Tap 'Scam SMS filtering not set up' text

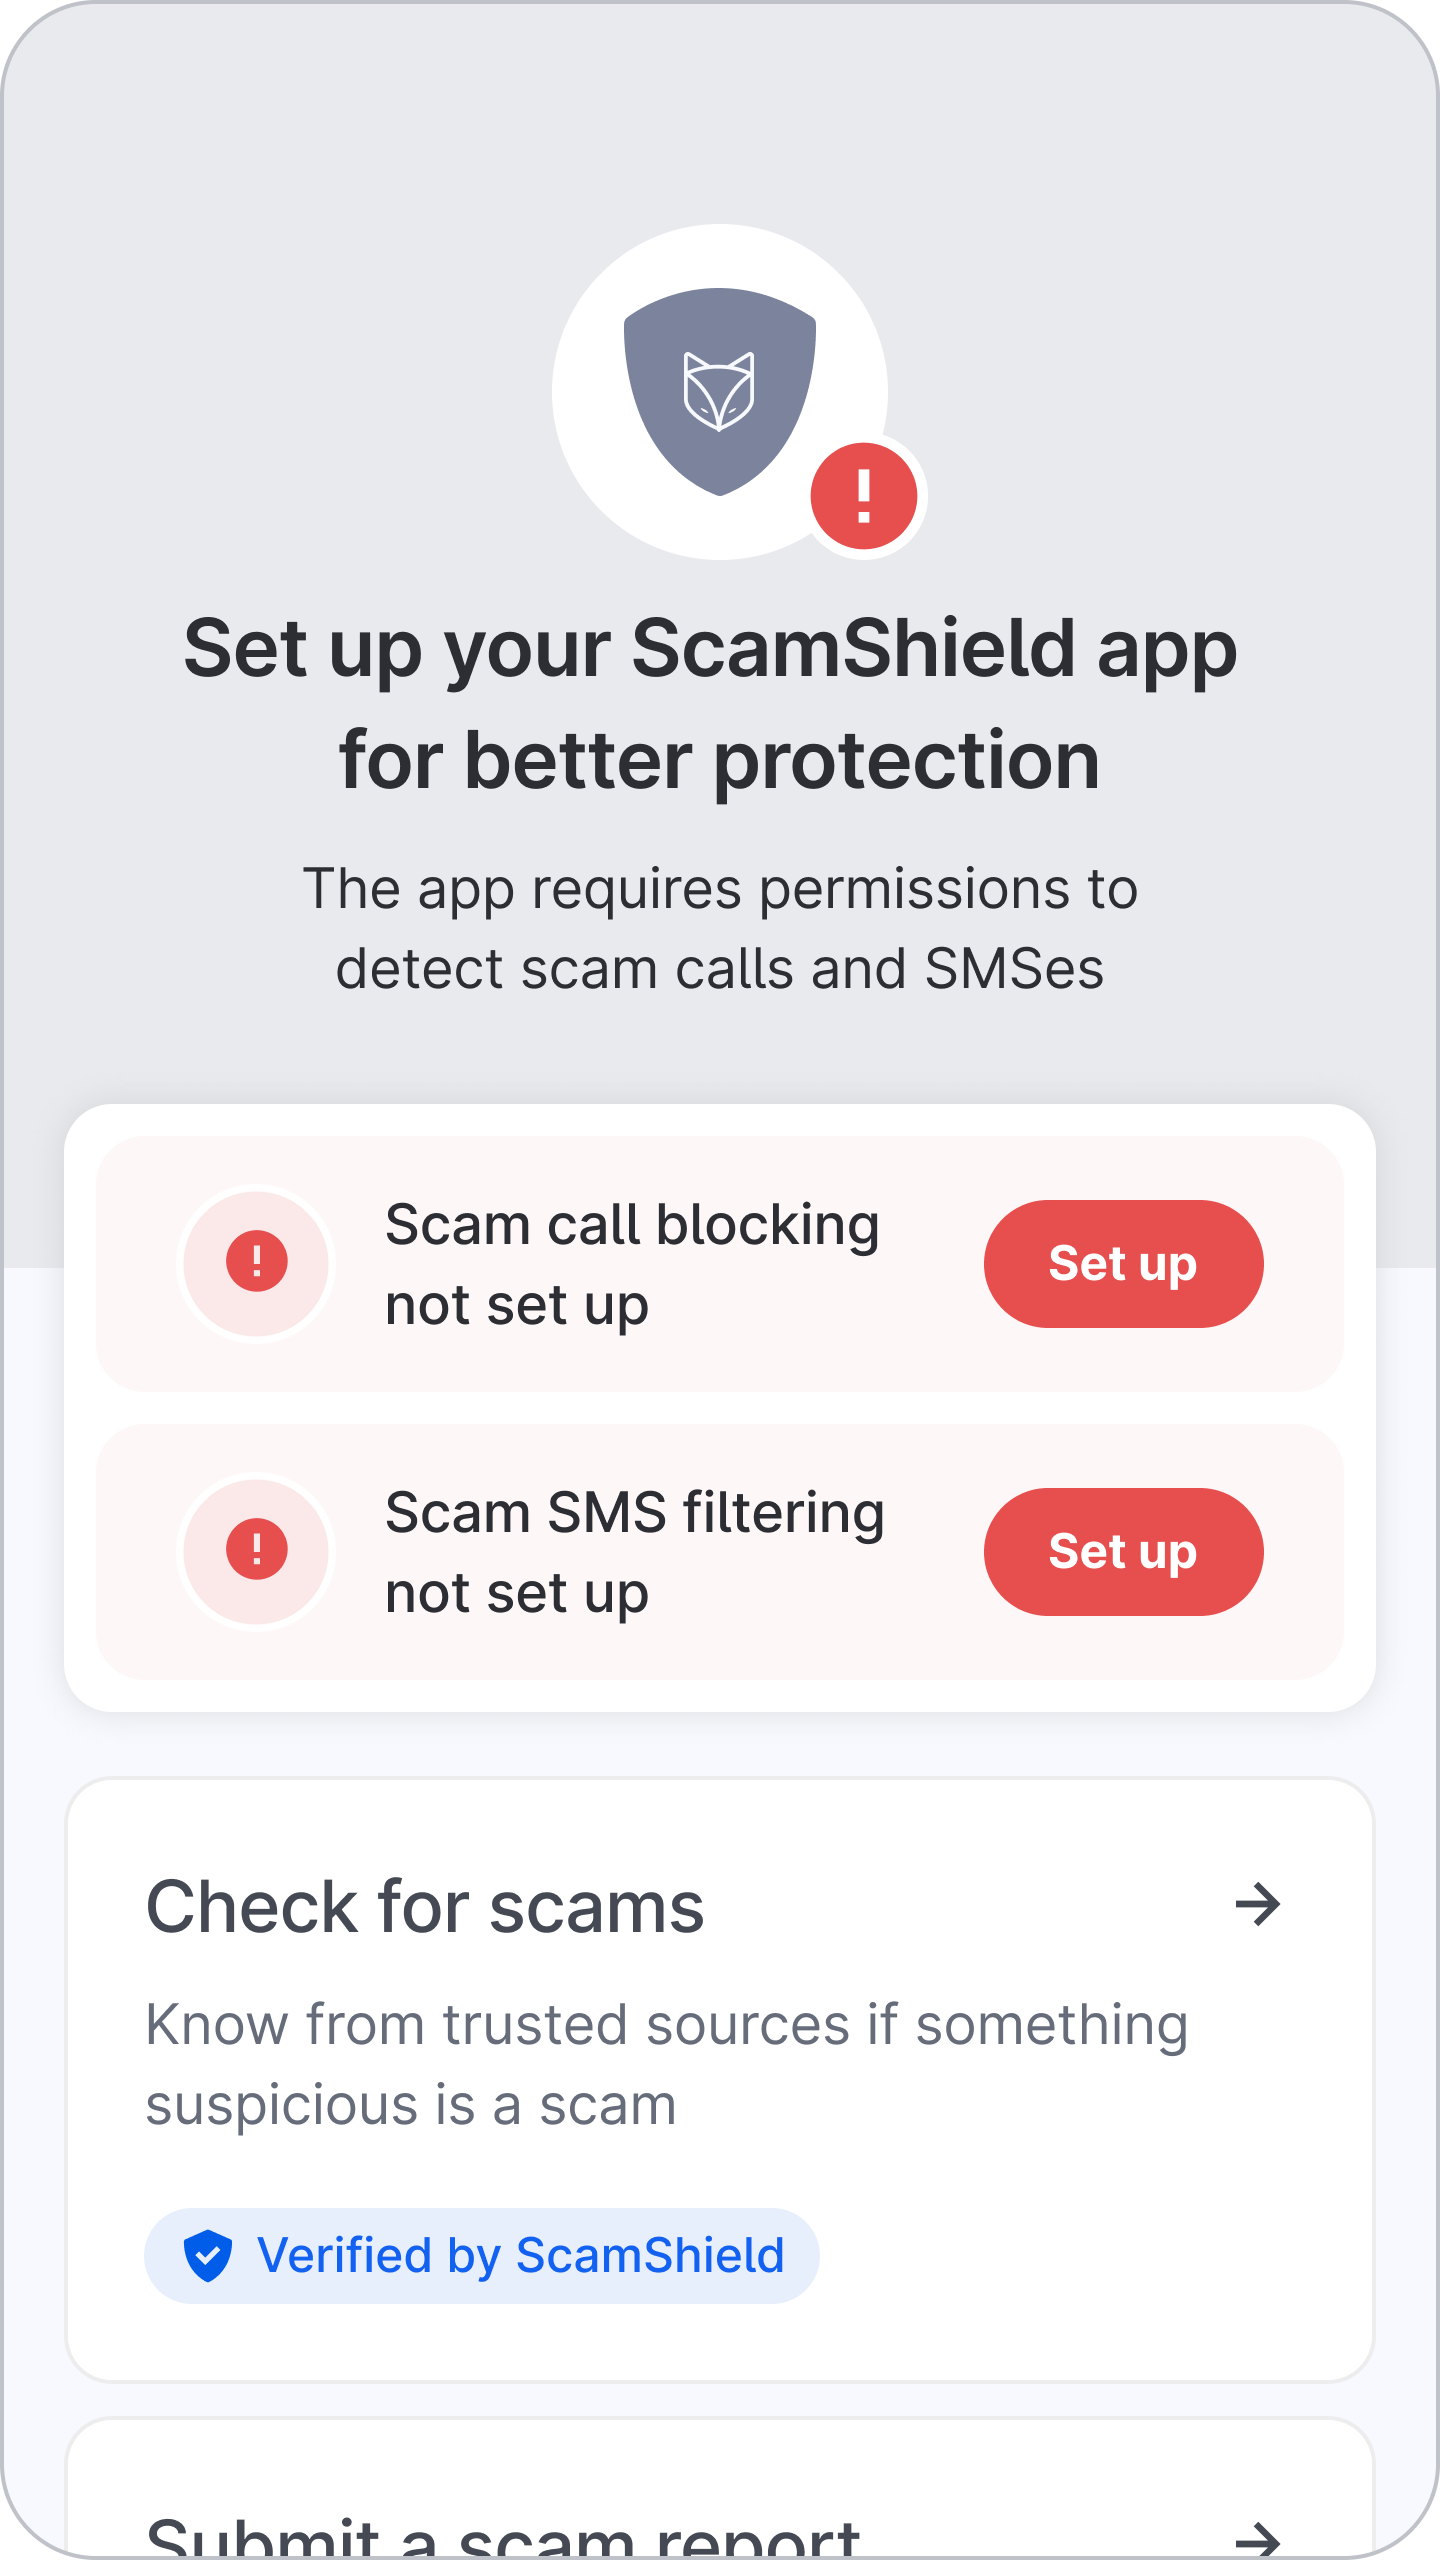[x=635, y=1553]
